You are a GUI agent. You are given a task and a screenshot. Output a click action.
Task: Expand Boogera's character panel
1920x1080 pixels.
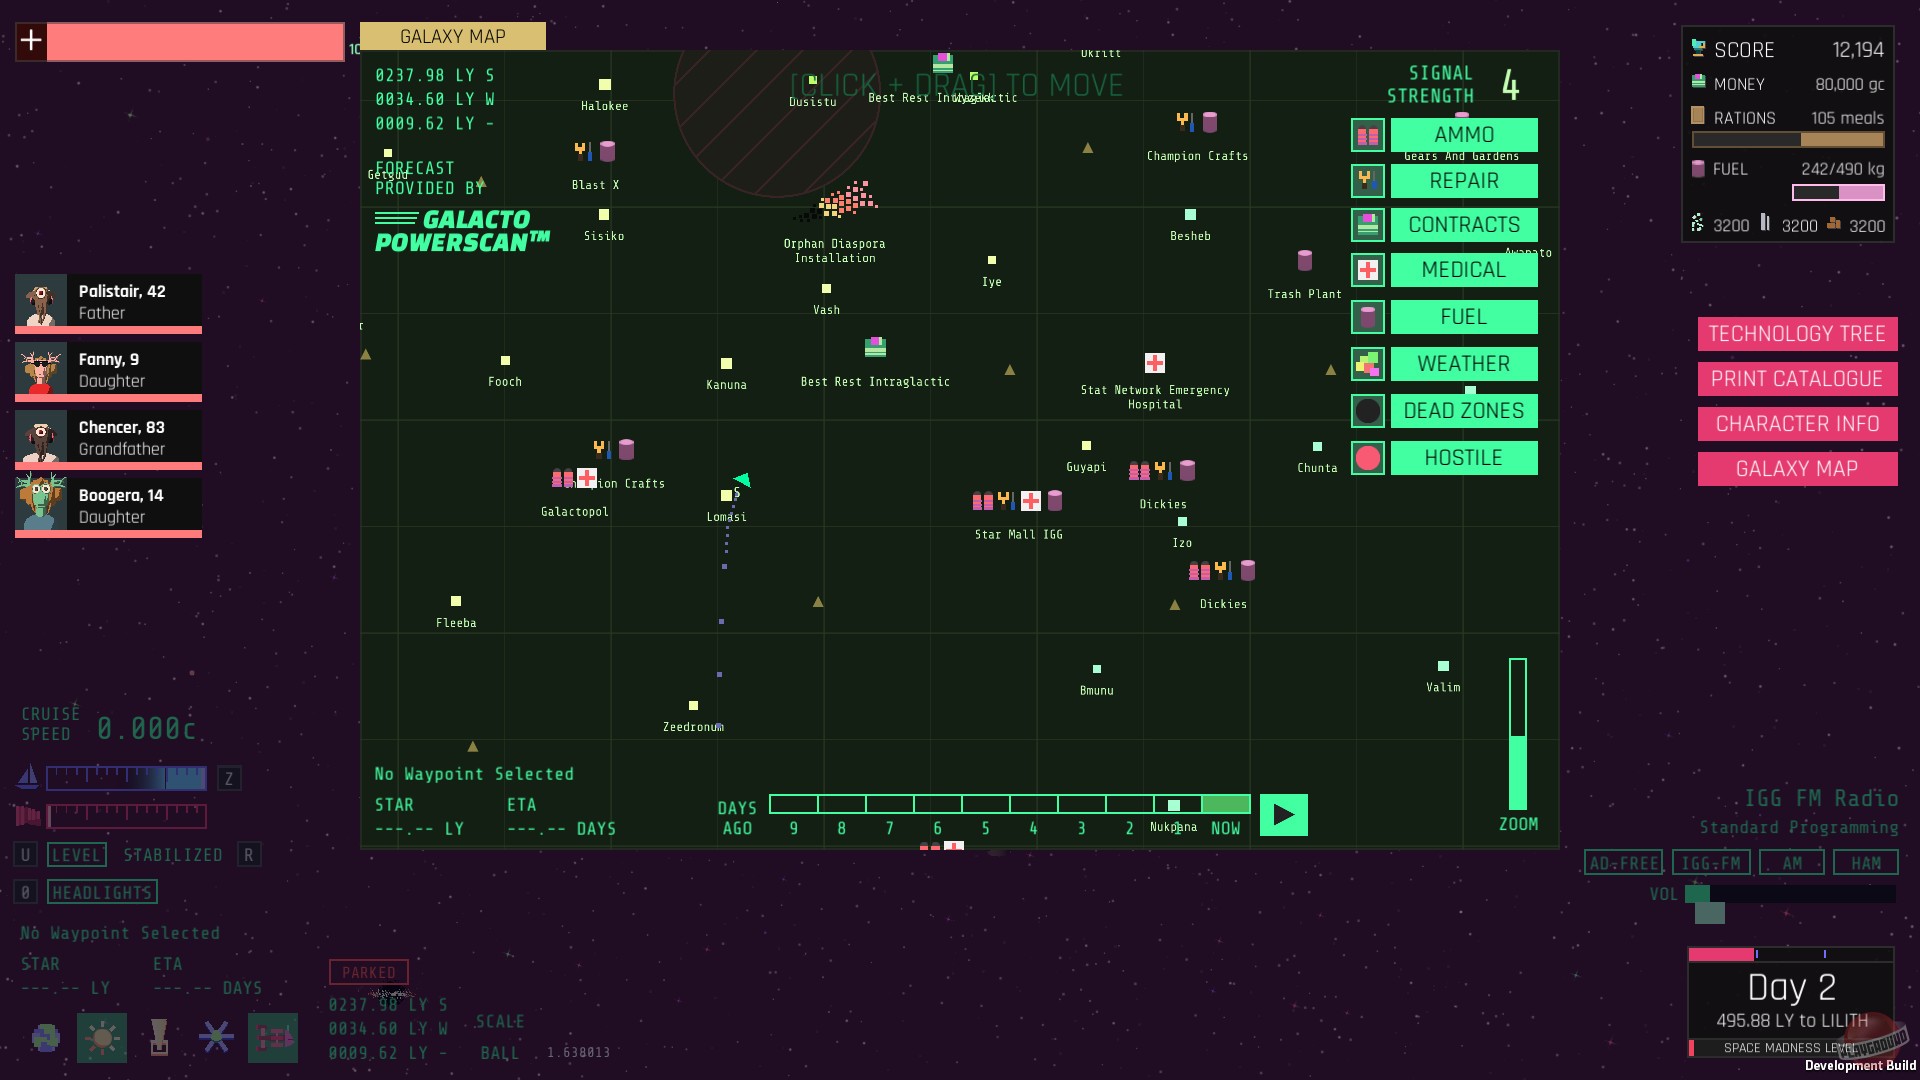point(108,506)
